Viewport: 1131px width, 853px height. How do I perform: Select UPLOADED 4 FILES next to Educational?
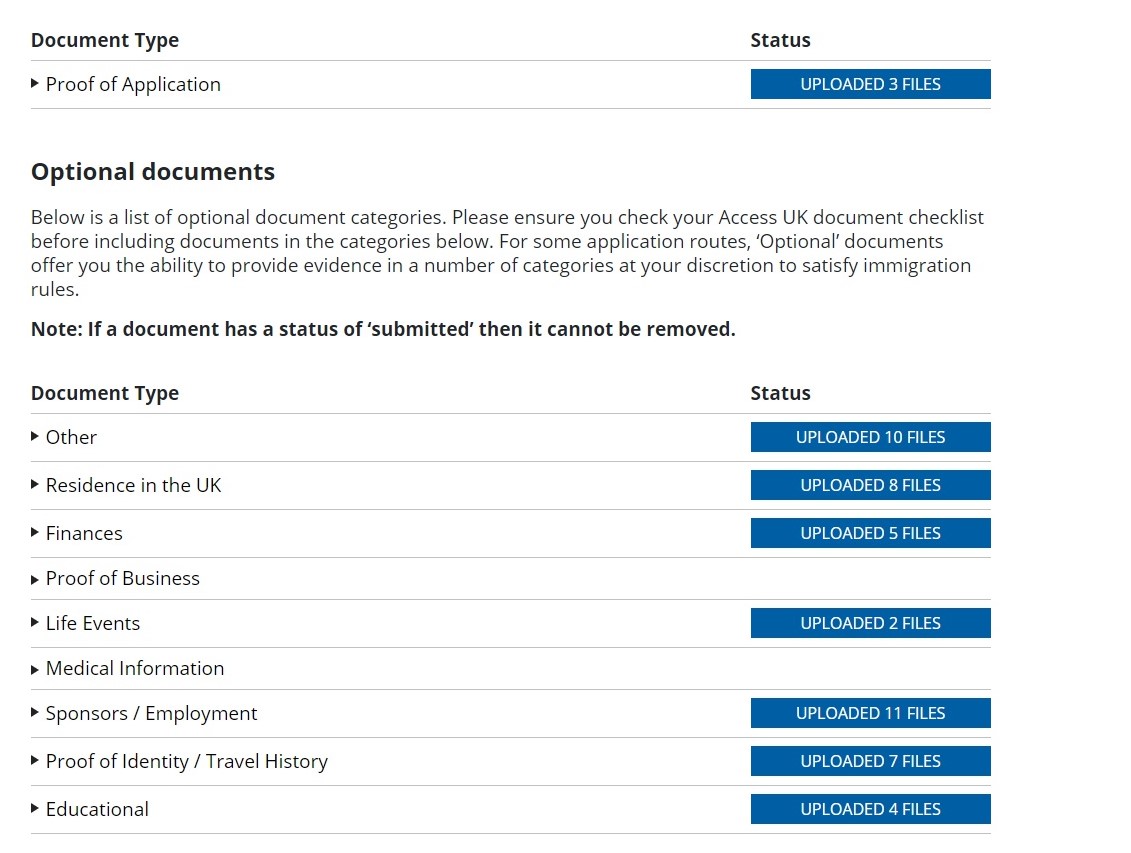point(870,809)
